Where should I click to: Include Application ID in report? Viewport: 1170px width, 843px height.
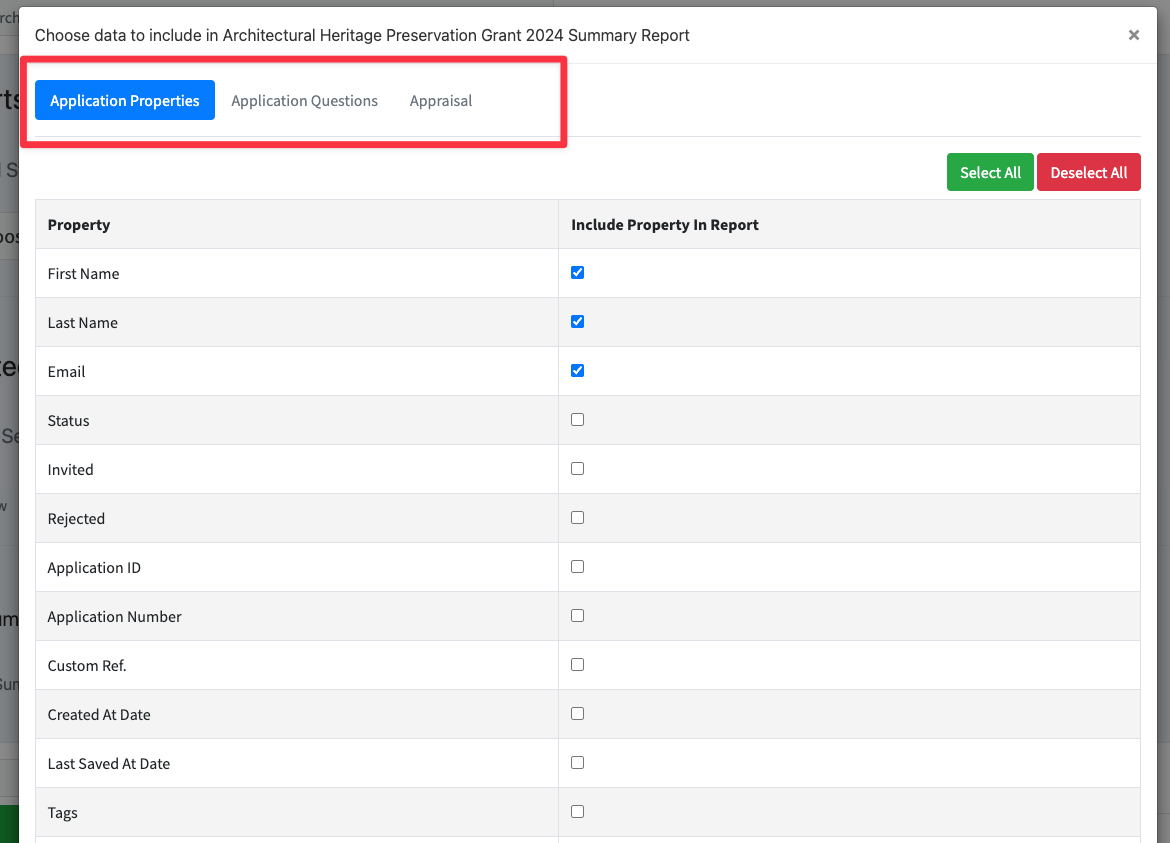point(577,567)
